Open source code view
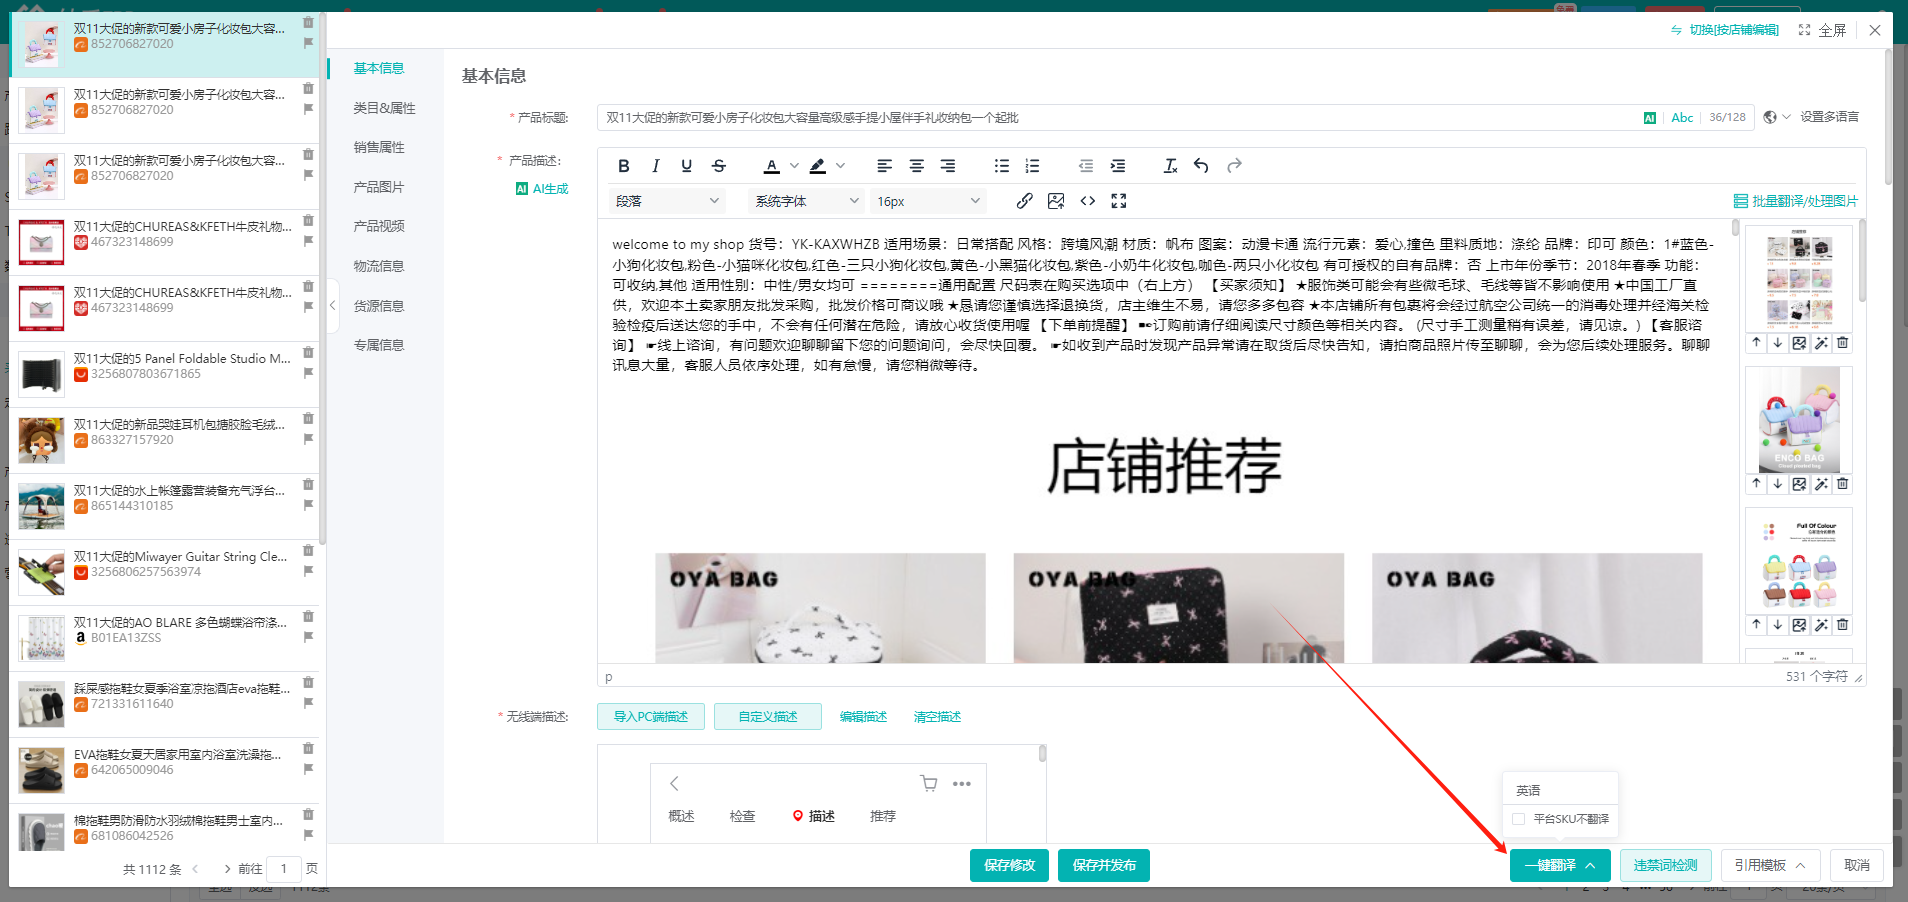This screenshot has width=1908, height=902. [x=1088, y=201]
